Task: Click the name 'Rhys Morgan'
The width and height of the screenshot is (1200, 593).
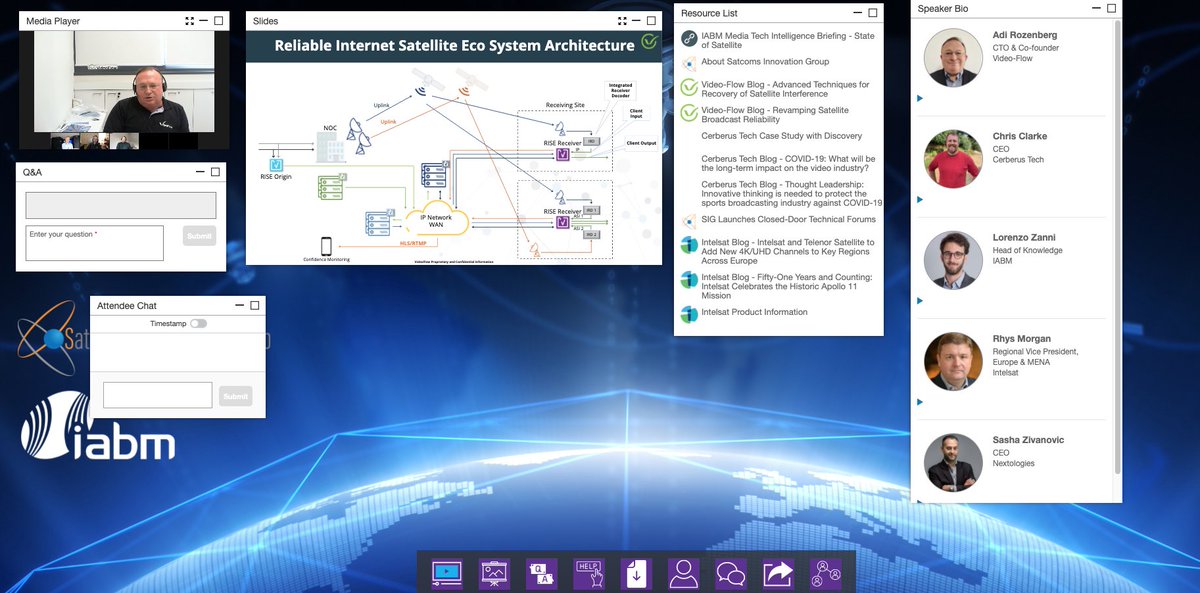Action: [1022, 339]
